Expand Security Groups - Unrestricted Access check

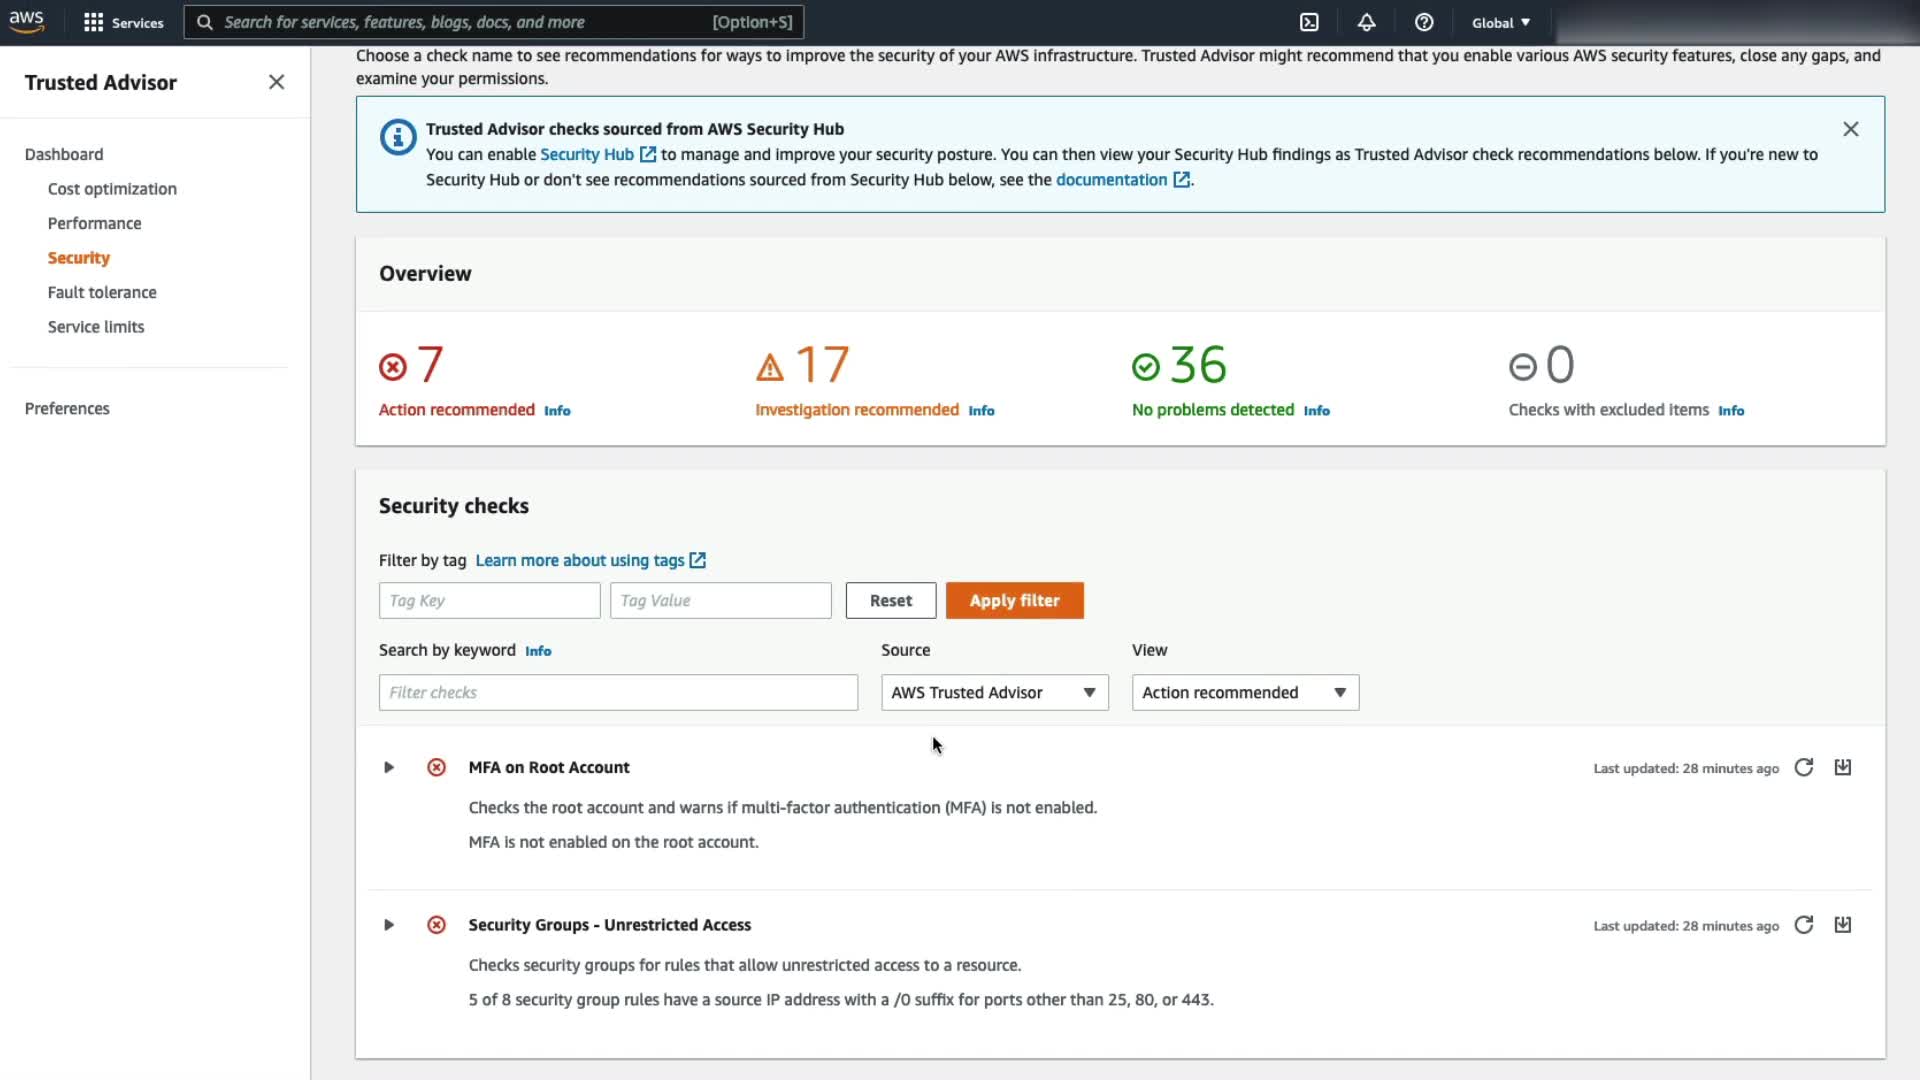tap(389, 925)
